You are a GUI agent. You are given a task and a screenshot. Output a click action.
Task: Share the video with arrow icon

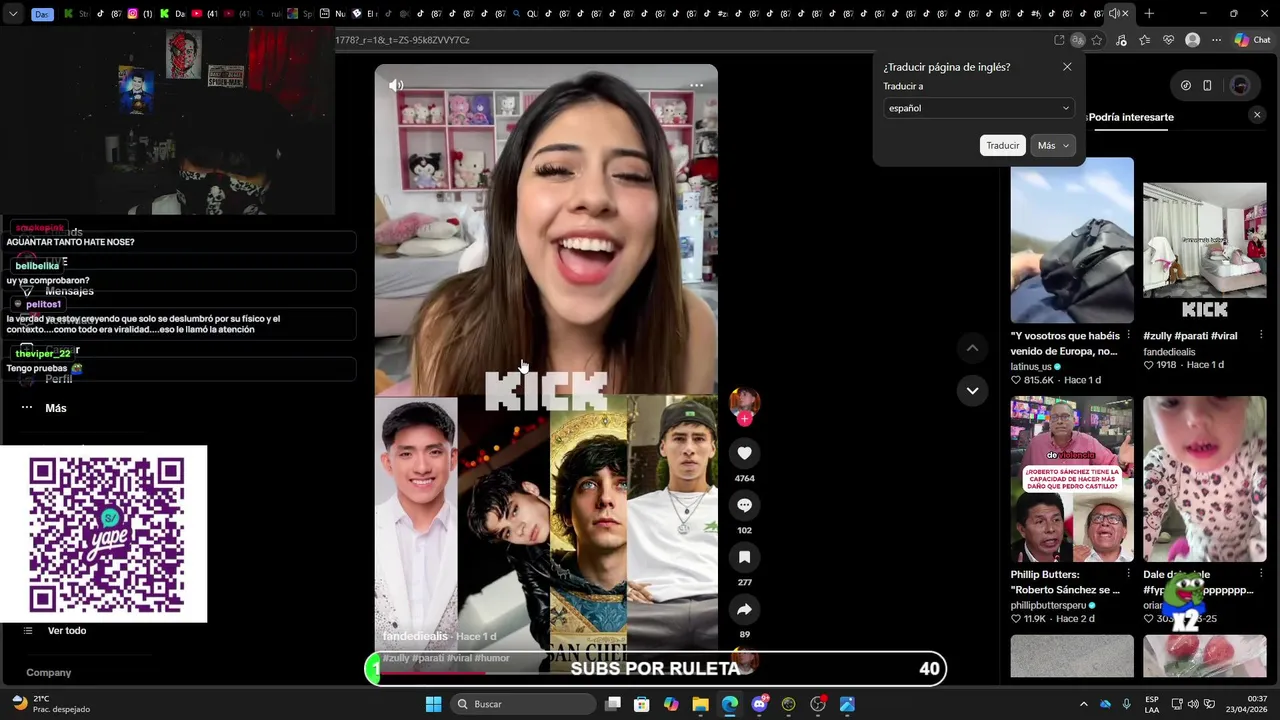[x=744, y=609]
